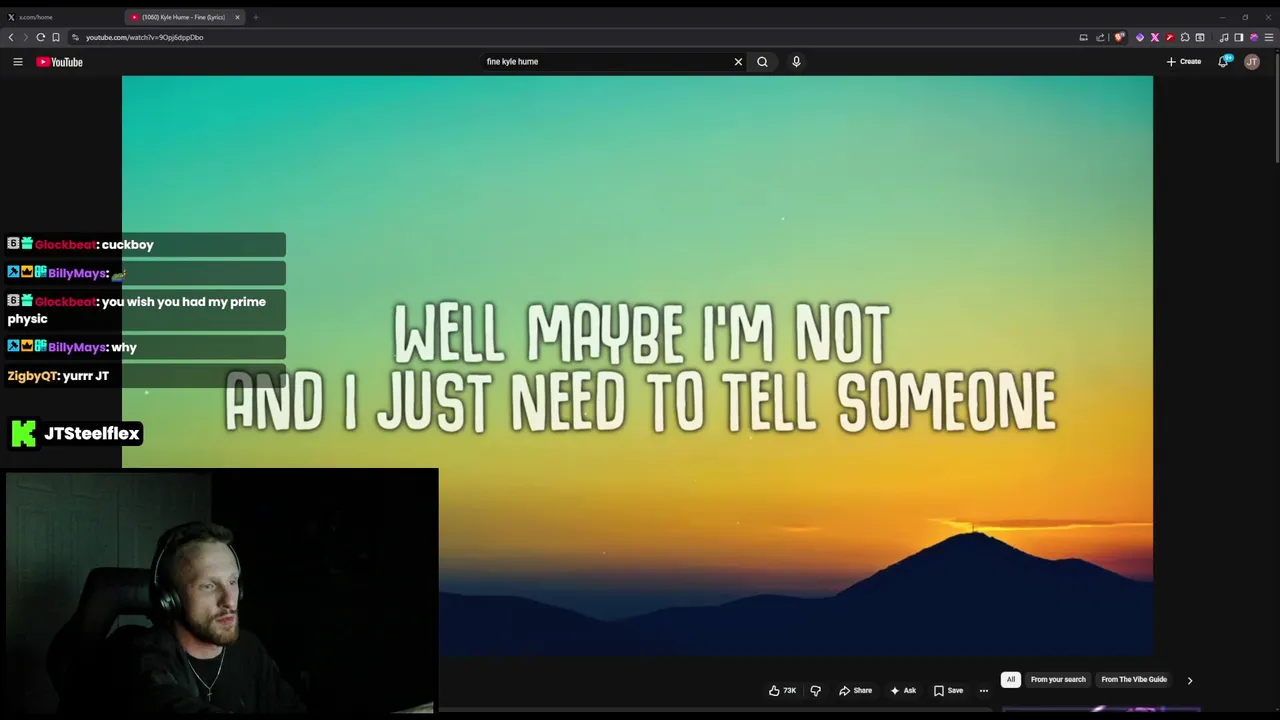The width and height of the screenshot is (1280, 720).
Task: Go forward in browser history
Action: pos(25,37)
